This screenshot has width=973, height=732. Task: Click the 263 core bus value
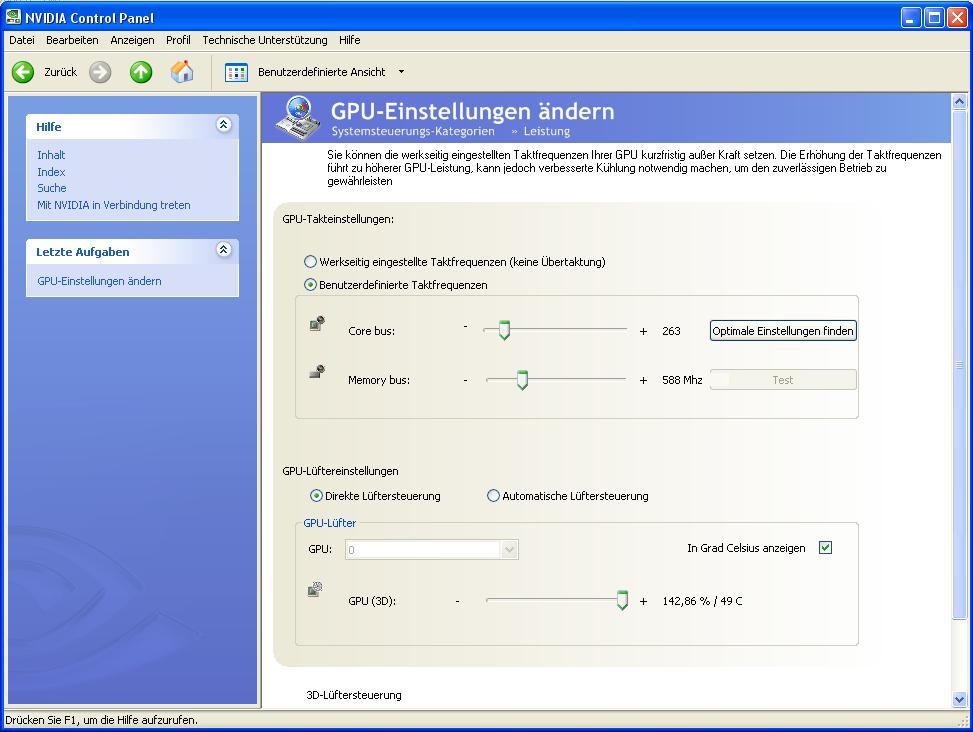pos(671,331)
